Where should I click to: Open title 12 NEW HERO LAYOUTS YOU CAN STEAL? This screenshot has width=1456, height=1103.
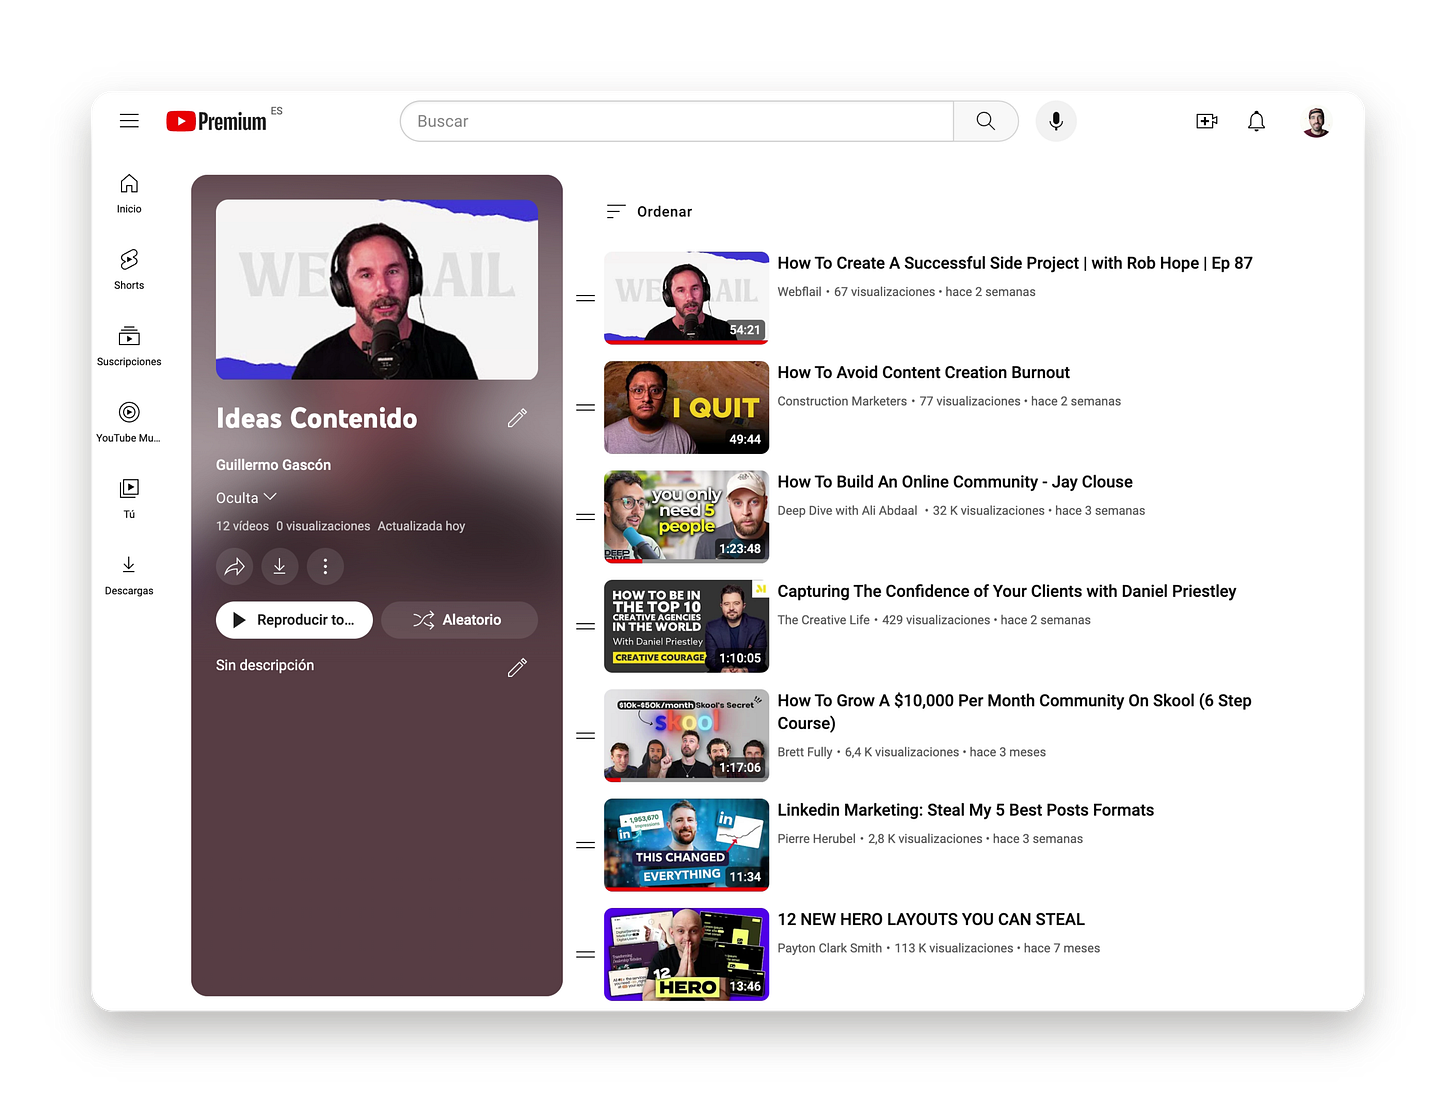point(931,920)
